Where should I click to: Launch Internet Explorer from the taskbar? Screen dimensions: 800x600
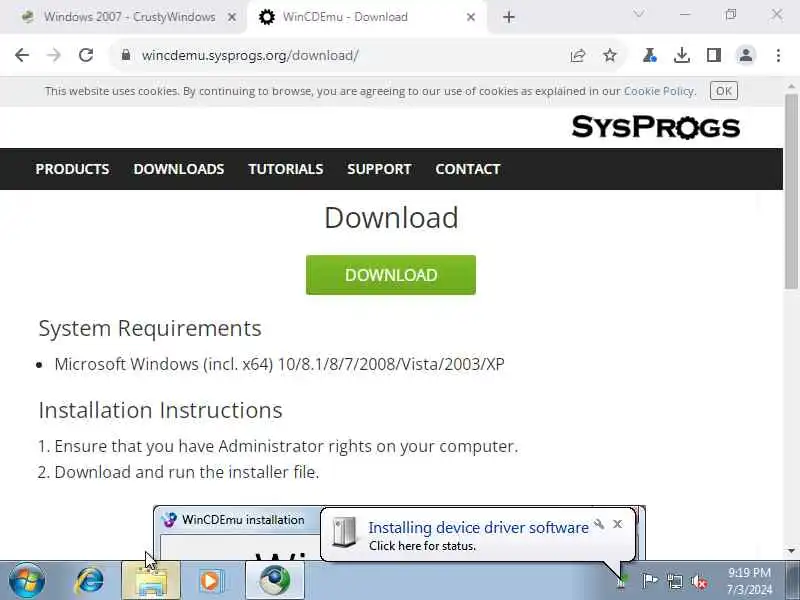point(90,580)
